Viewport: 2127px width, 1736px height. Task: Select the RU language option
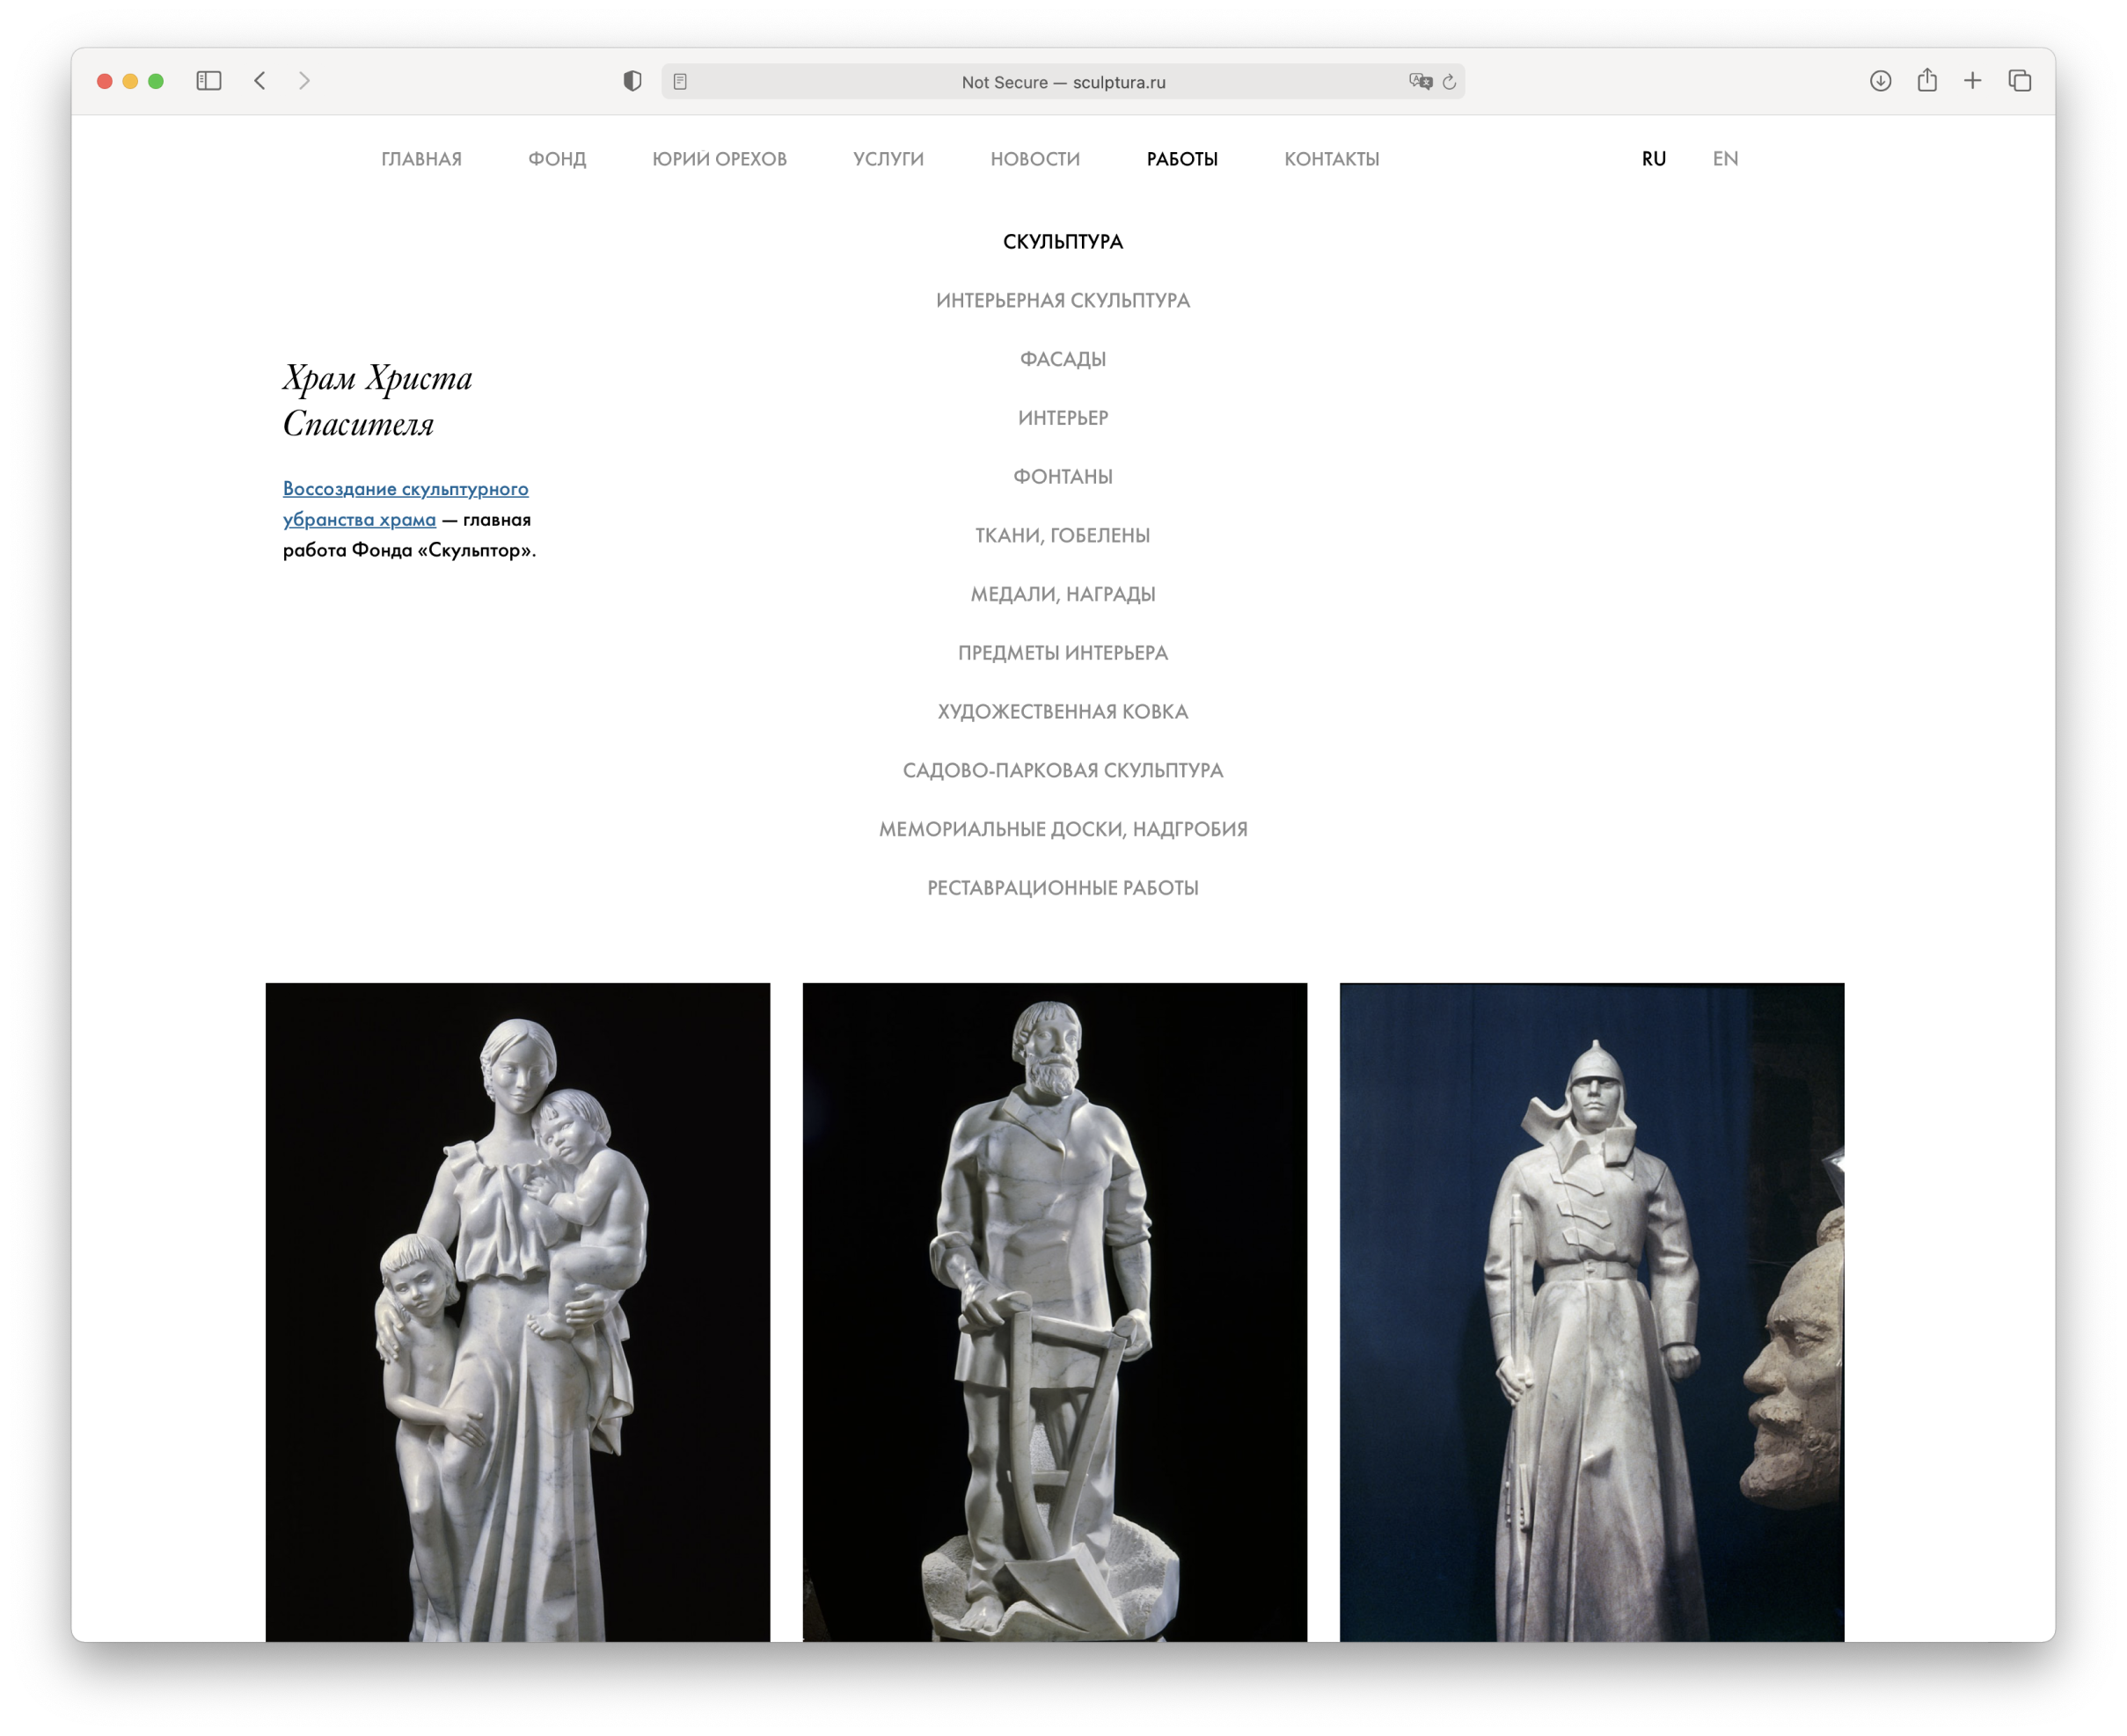click(1653, 159)
